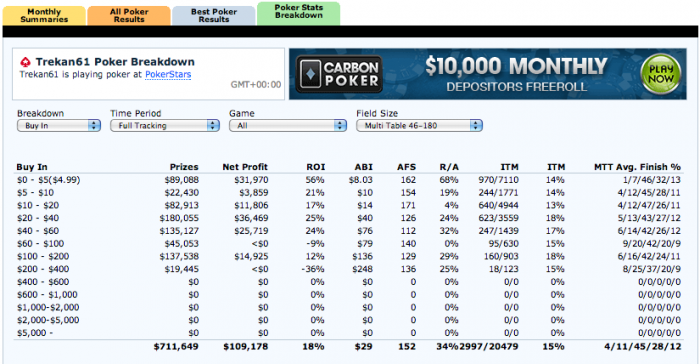Click the 1/7/46/32/13 finish distribution
This screenshot has width=700, height=364.
[x=652, y=180]
